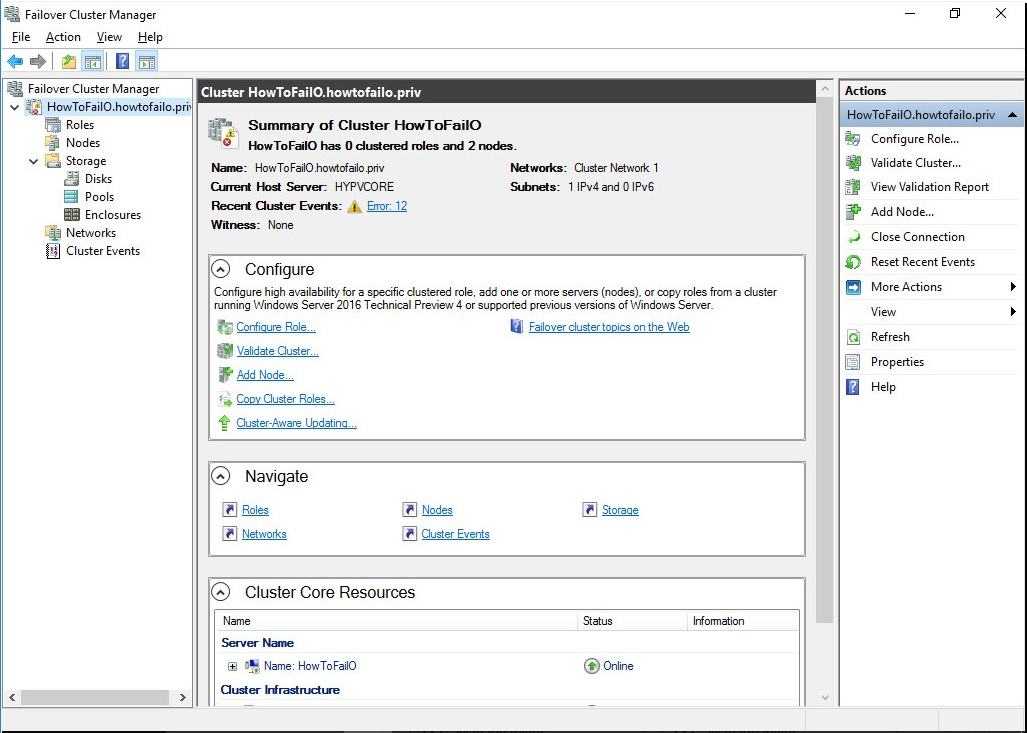
Task: Toggle the Show/Hide Action Pane toolbar icon
Action: [x=147, y=62]
